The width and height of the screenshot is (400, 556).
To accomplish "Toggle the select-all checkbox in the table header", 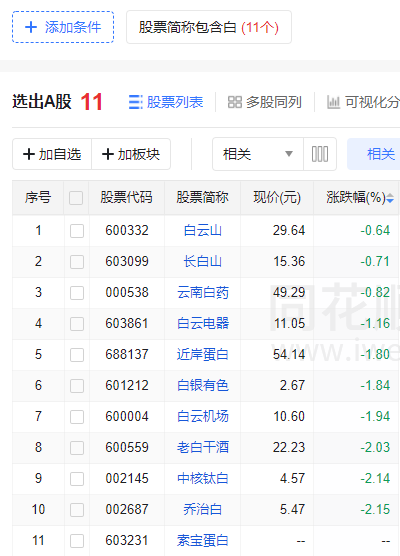I will [76, 198].
